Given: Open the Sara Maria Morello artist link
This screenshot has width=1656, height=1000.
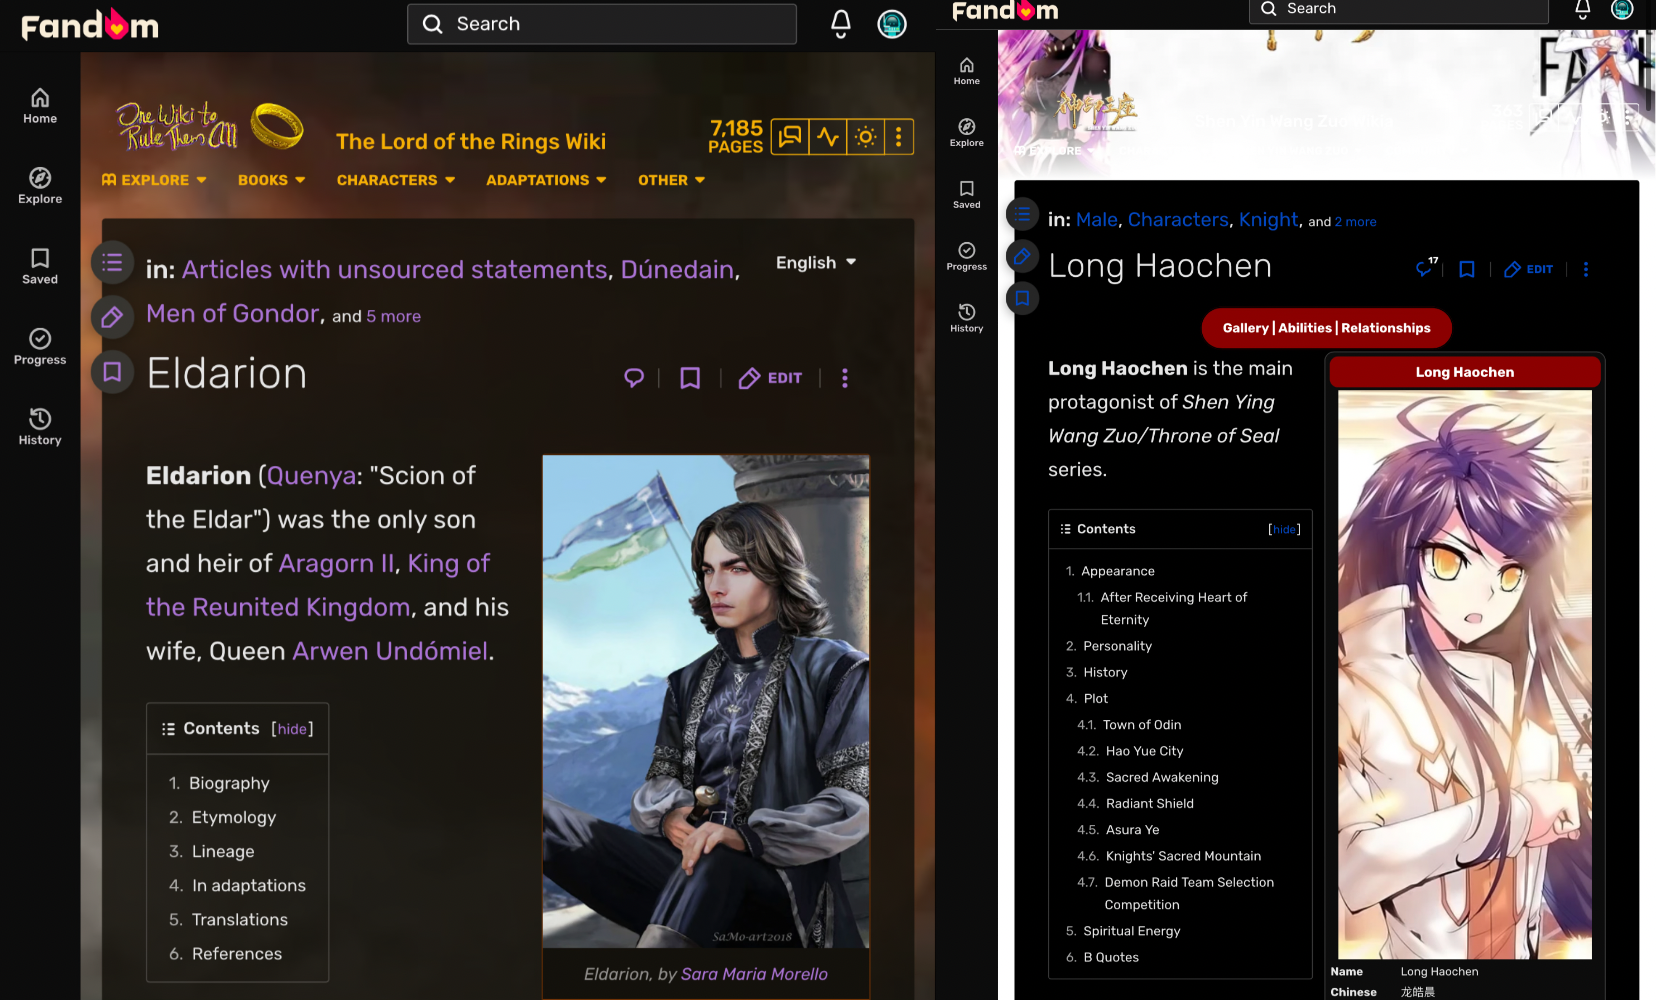Looking at the screenshot, I should pos(754,974).
